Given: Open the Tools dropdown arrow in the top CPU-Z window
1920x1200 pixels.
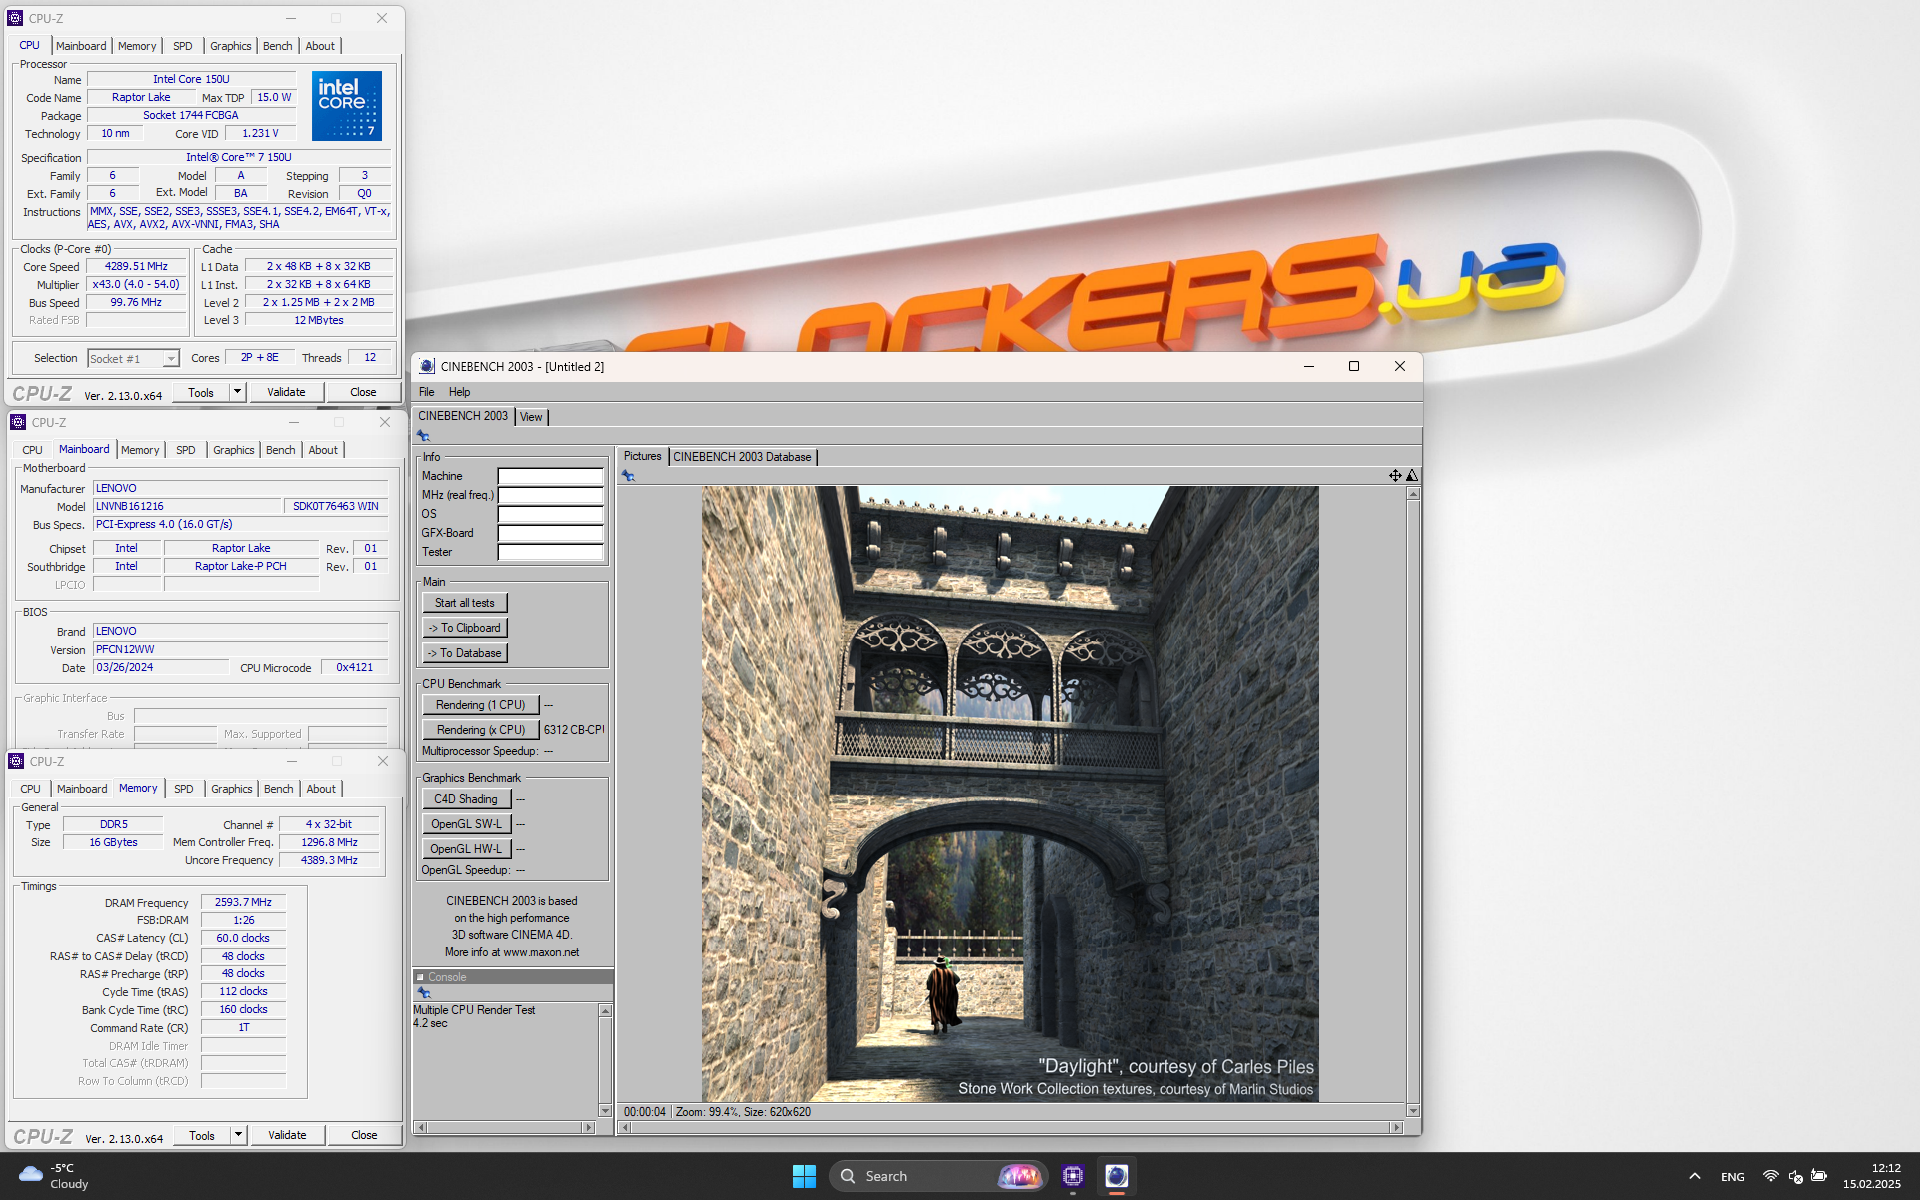Looking at the screenshot, I should point(238,392).
